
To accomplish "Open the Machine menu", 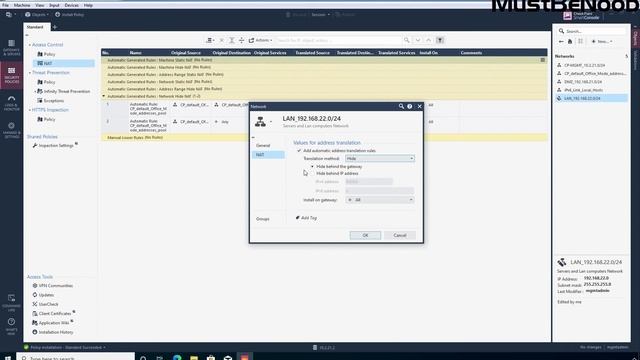I will coord(22,5).
